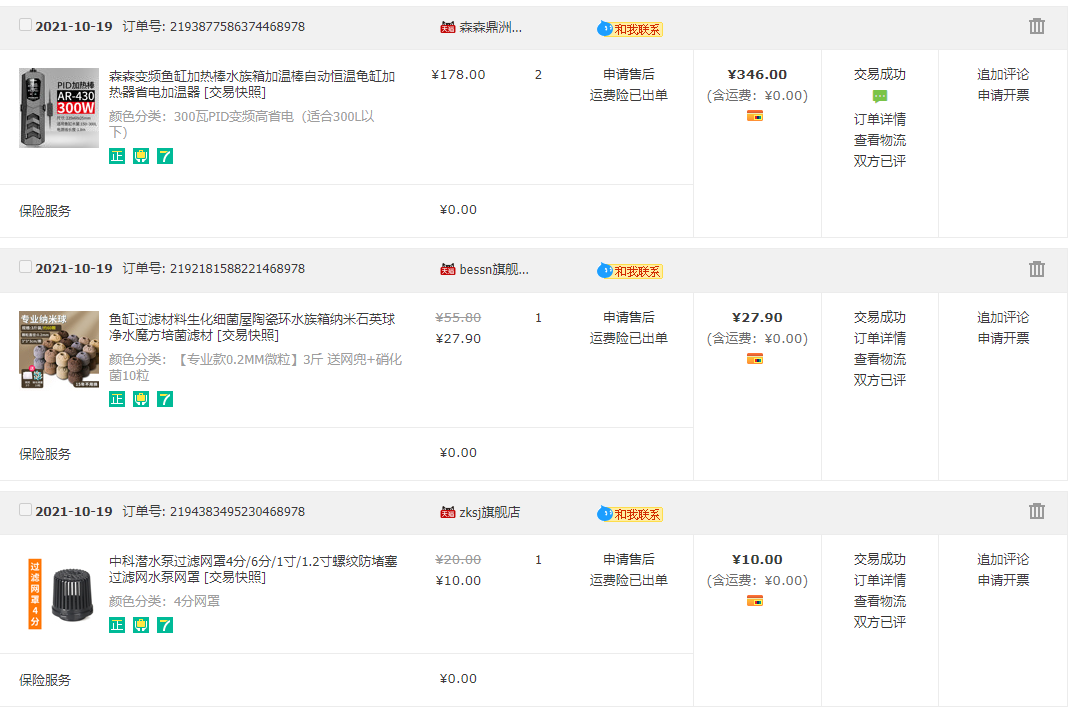Click the payment card icon under ¥27.90
The image size is (1085, 713).
click(x=755, y=359)
